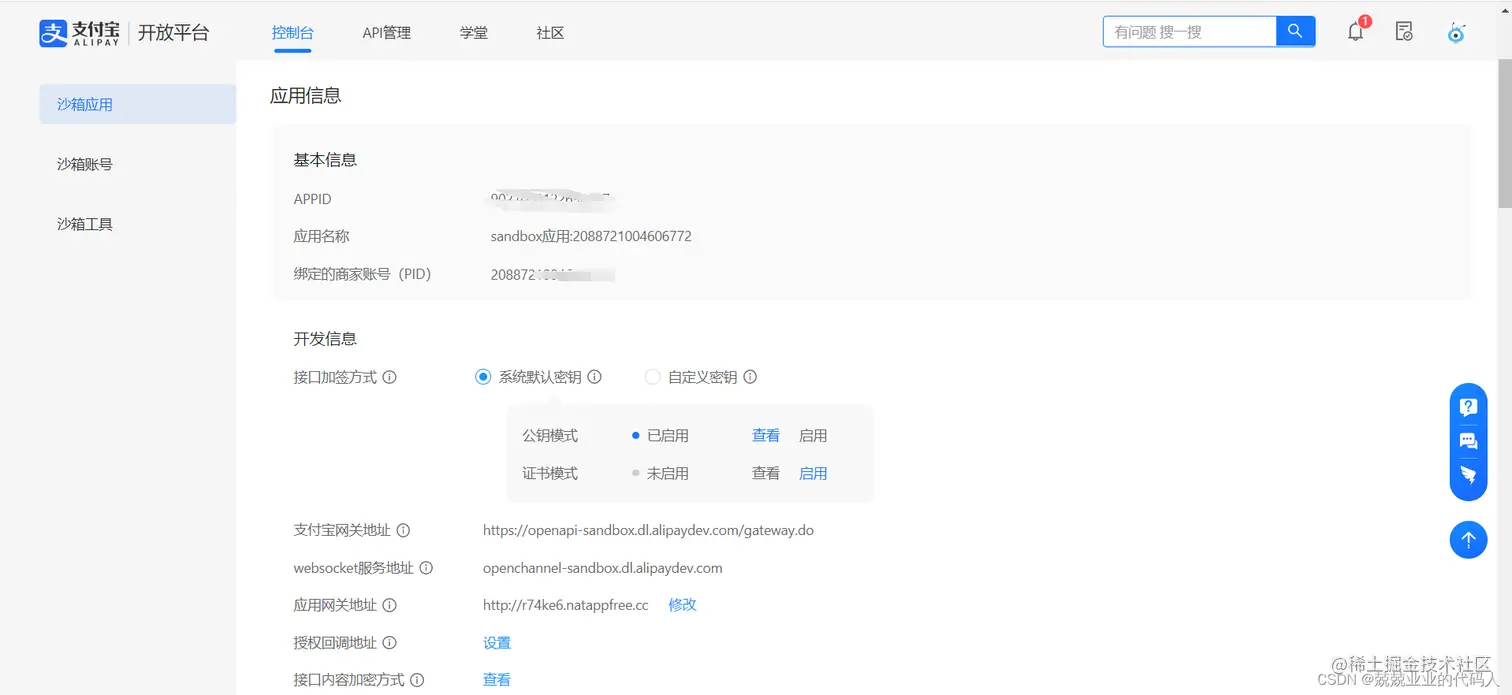Image resolution: width=1512 pixels, height=695 pixels.
Task: Click the 基本信息 section title
Action: 325,160
